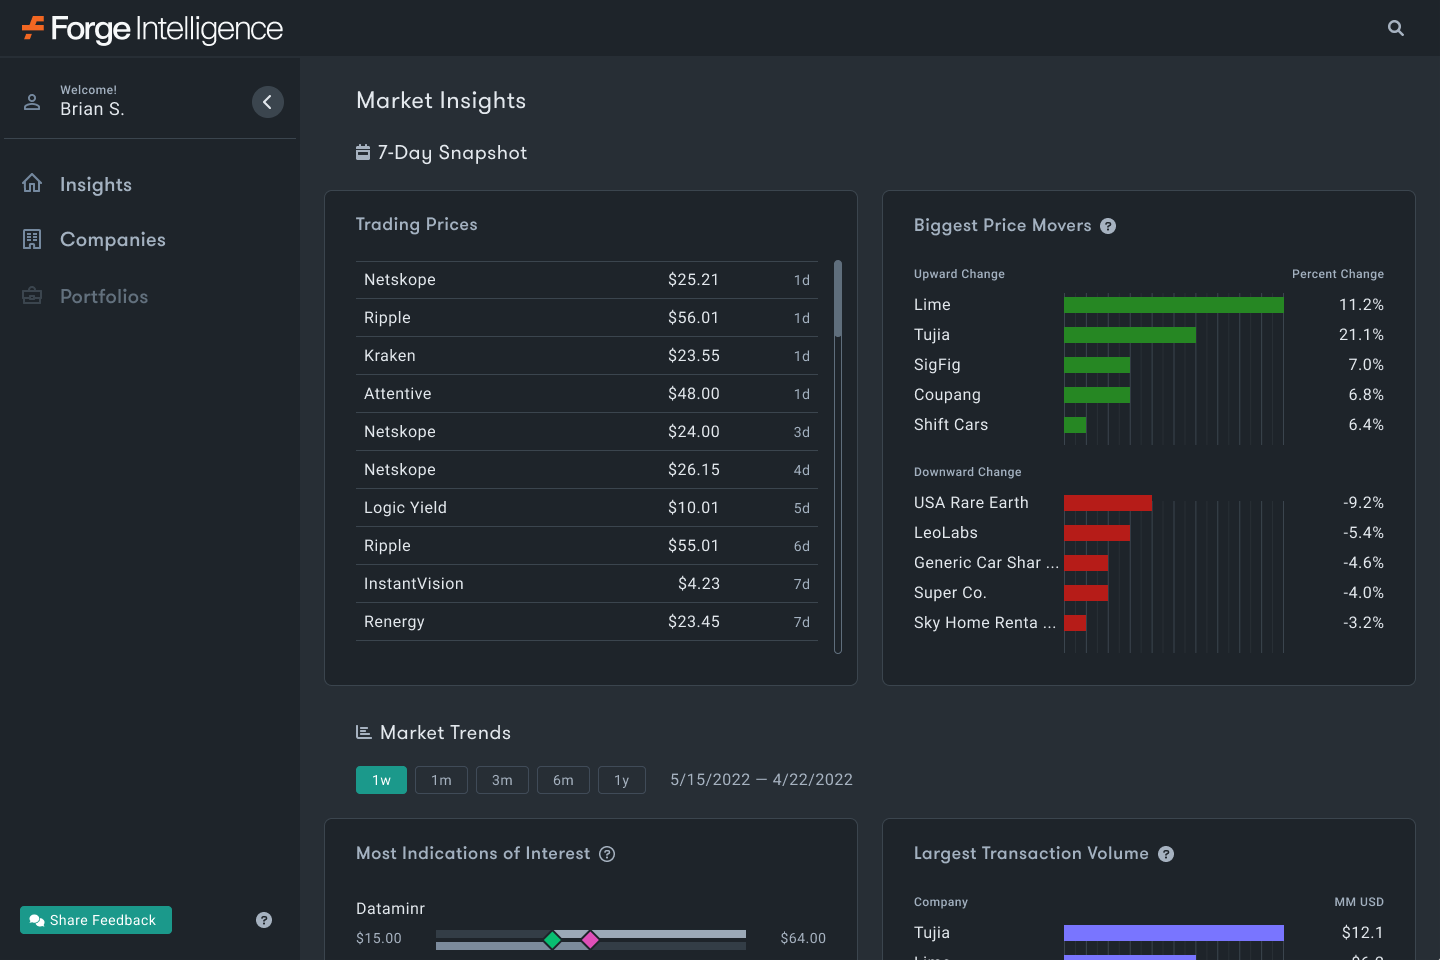Click the Largest Transaction Volume help icon
The width and height of the screenshot is (1440, 960).
(x=1166, y=854)
